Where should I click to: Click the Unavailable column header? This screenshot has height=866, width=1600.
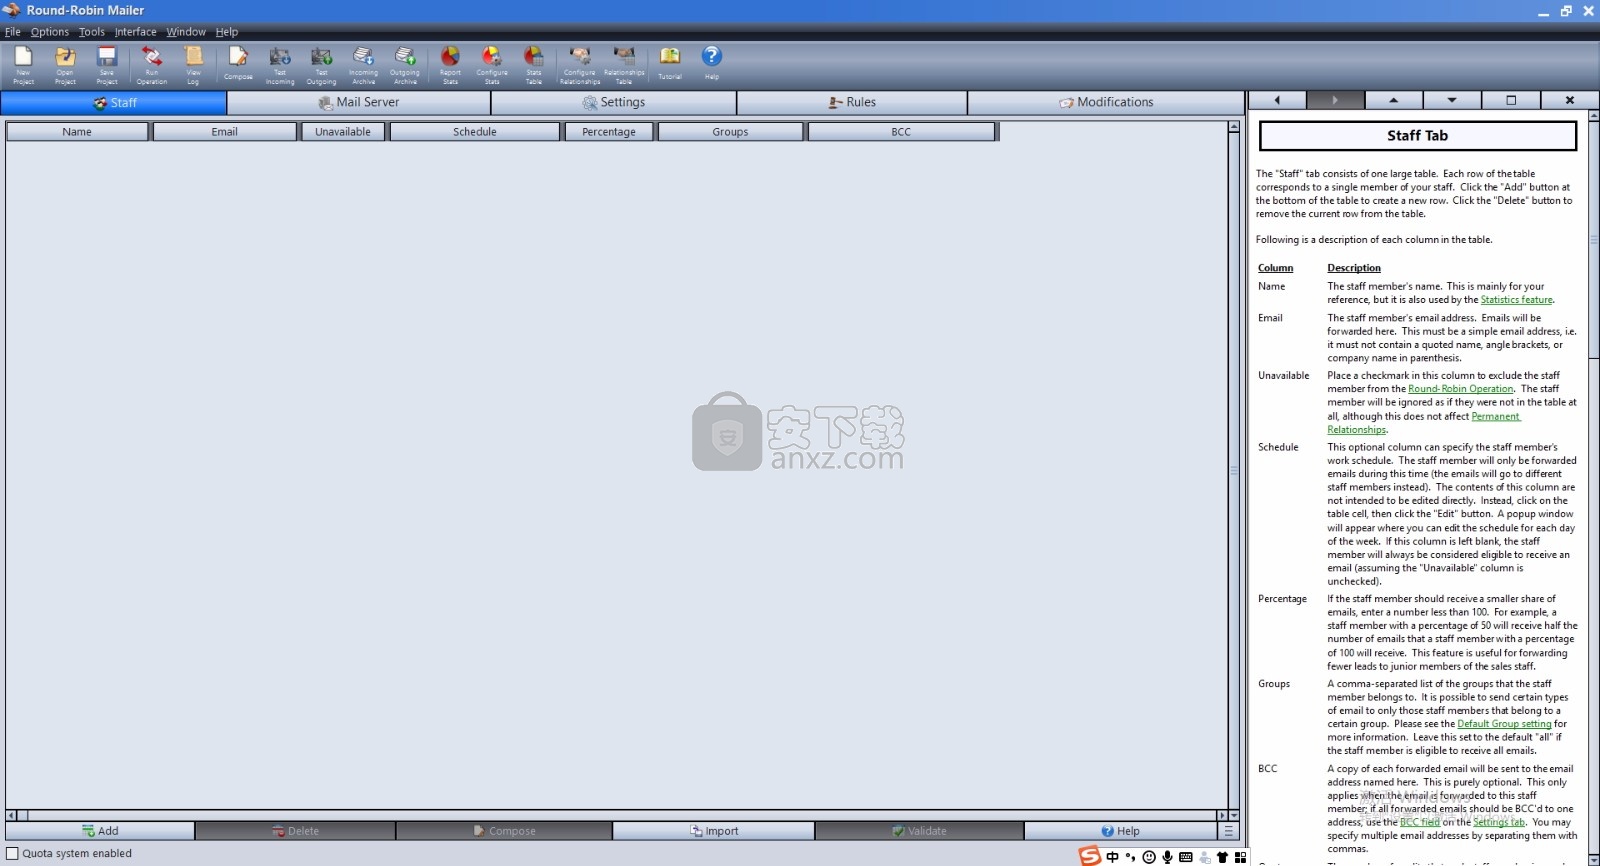click(343, 132)
